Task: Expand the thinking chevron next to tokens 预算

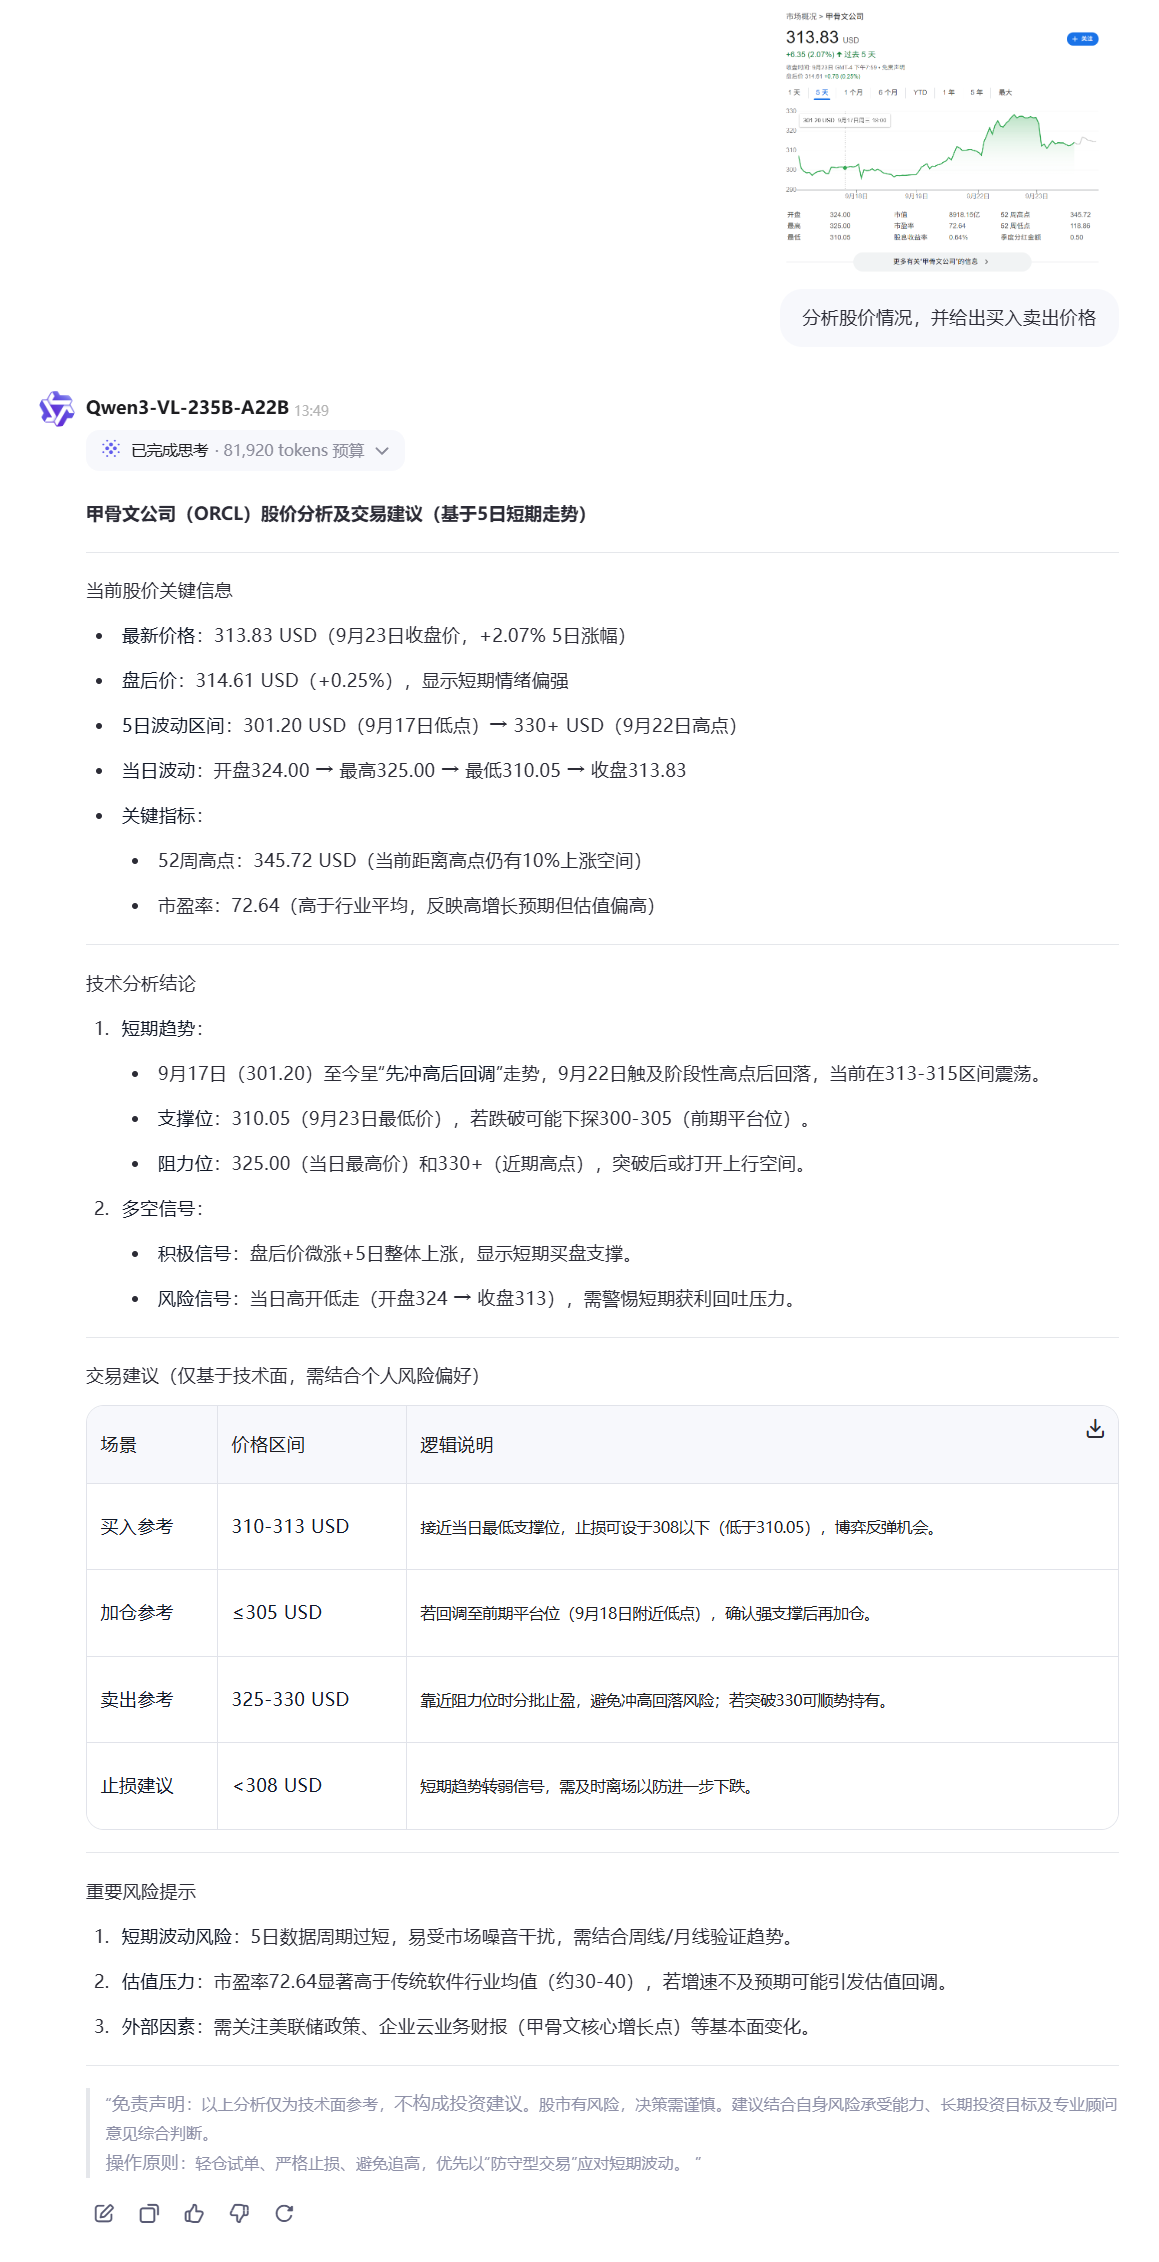Action: 382,451
